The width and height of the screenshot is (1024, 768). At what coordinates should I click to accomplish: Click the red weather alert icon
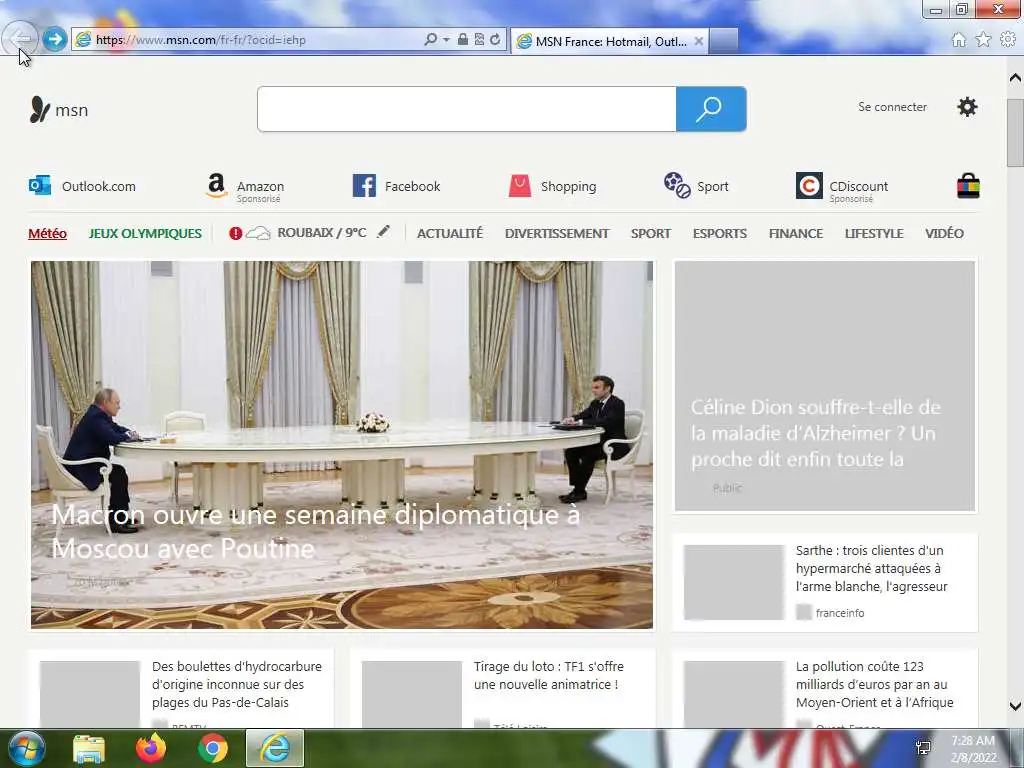tap(235, 233)
